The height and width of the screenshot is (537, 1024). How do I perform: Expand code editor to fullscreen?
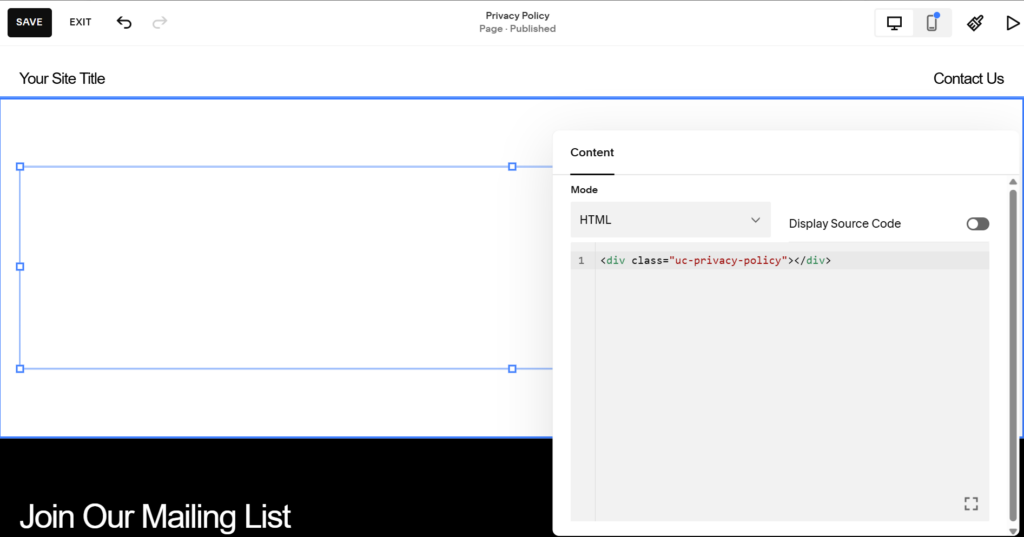coord(970,503)
